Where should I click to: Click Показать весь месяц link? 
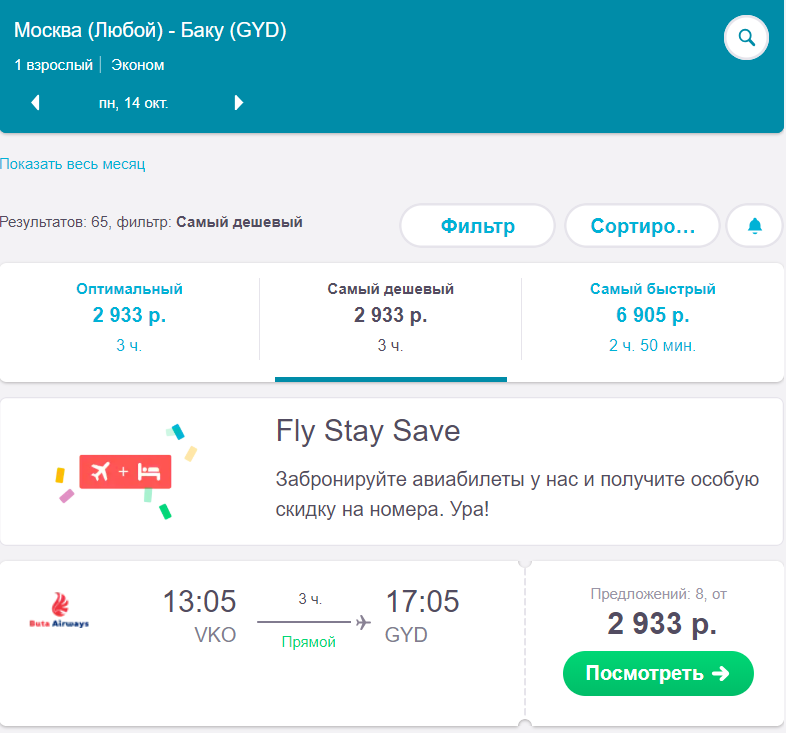pos(73,164)
